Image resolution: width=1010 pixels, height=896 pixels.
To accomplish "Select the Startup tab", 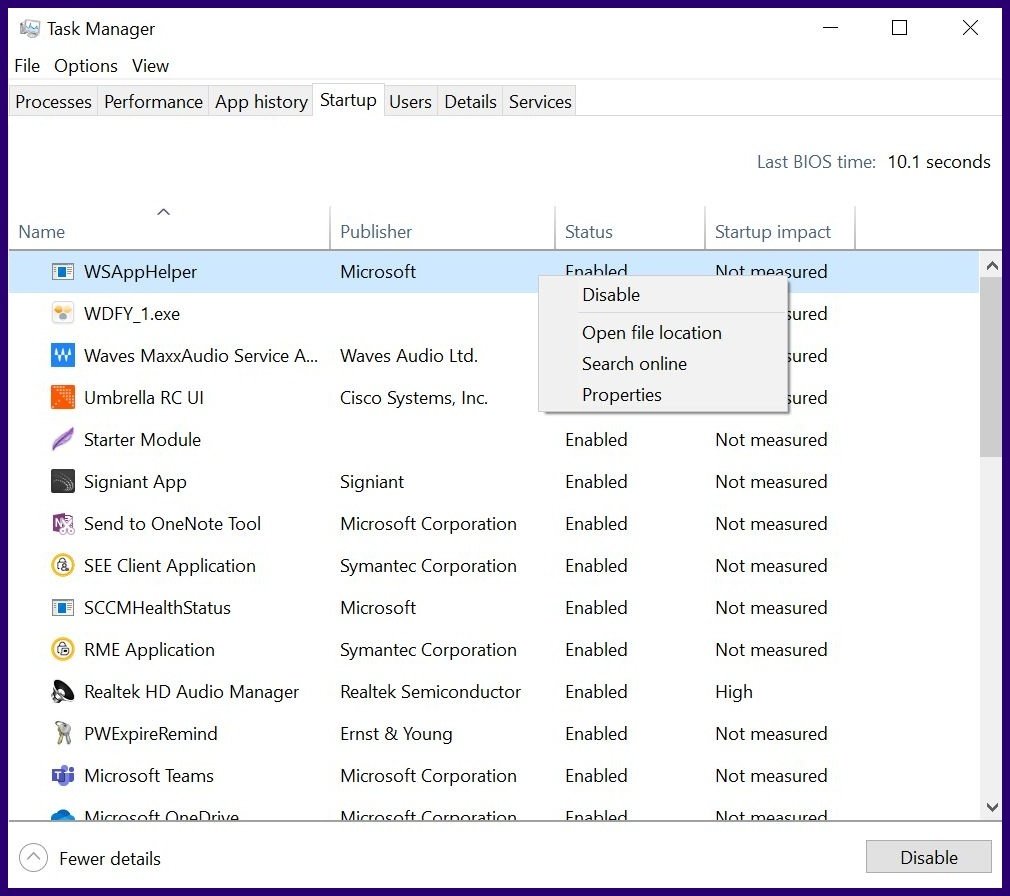I will [x=348, y=100].
